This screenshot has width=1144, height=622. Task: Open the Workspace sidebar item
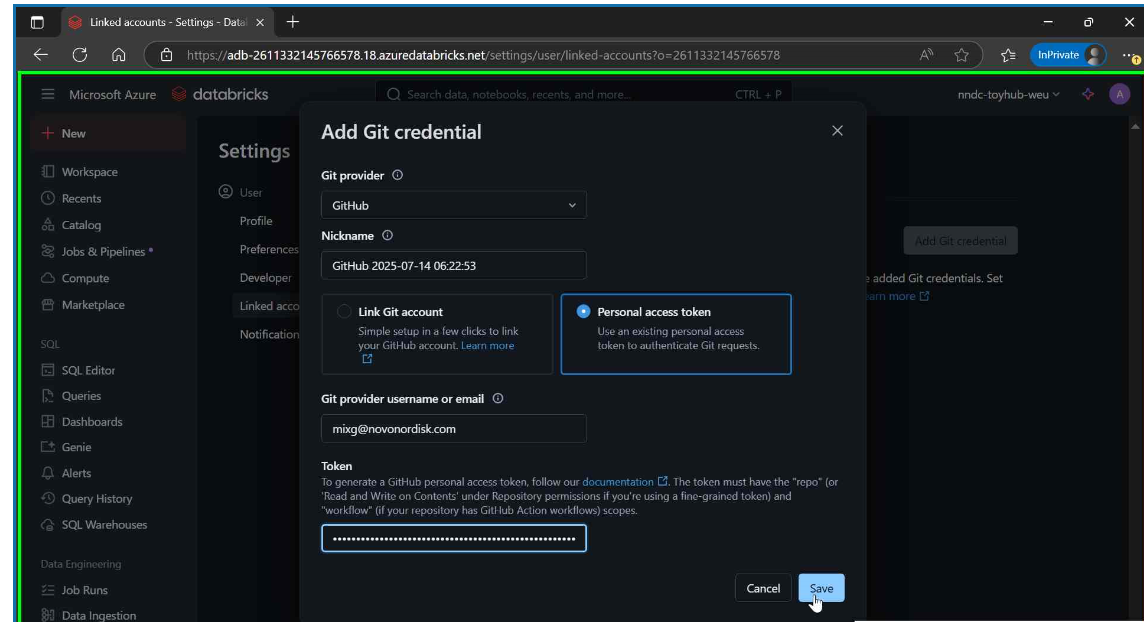(x=90, y=172)
